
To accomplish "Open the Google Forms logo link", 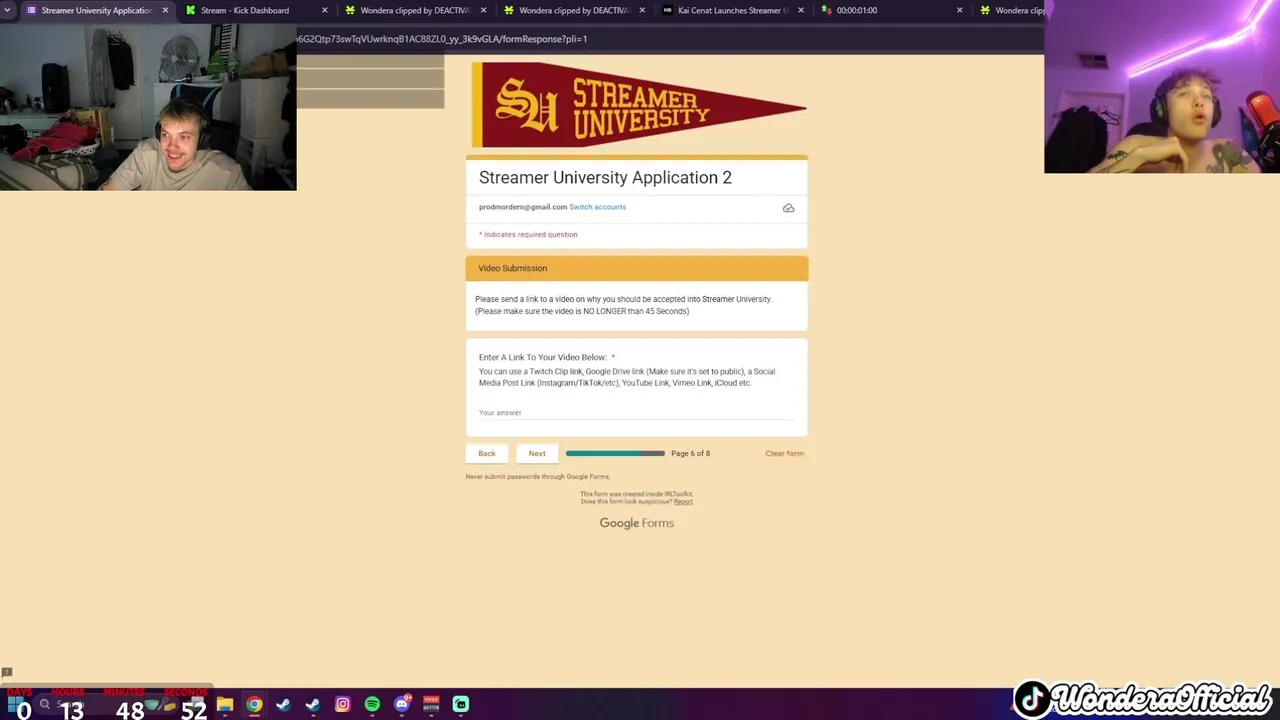I will [x=636, y=523].
